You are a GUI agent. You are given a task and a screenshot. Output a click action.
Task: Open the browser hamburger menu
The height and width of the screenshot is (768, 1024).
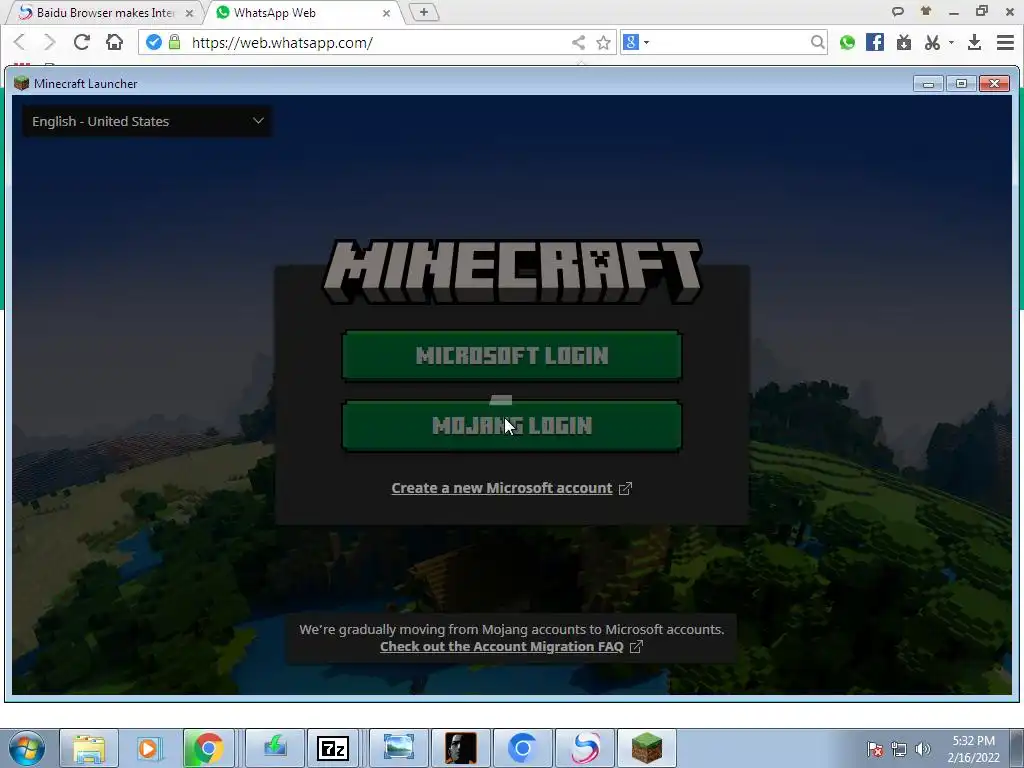1006,42
